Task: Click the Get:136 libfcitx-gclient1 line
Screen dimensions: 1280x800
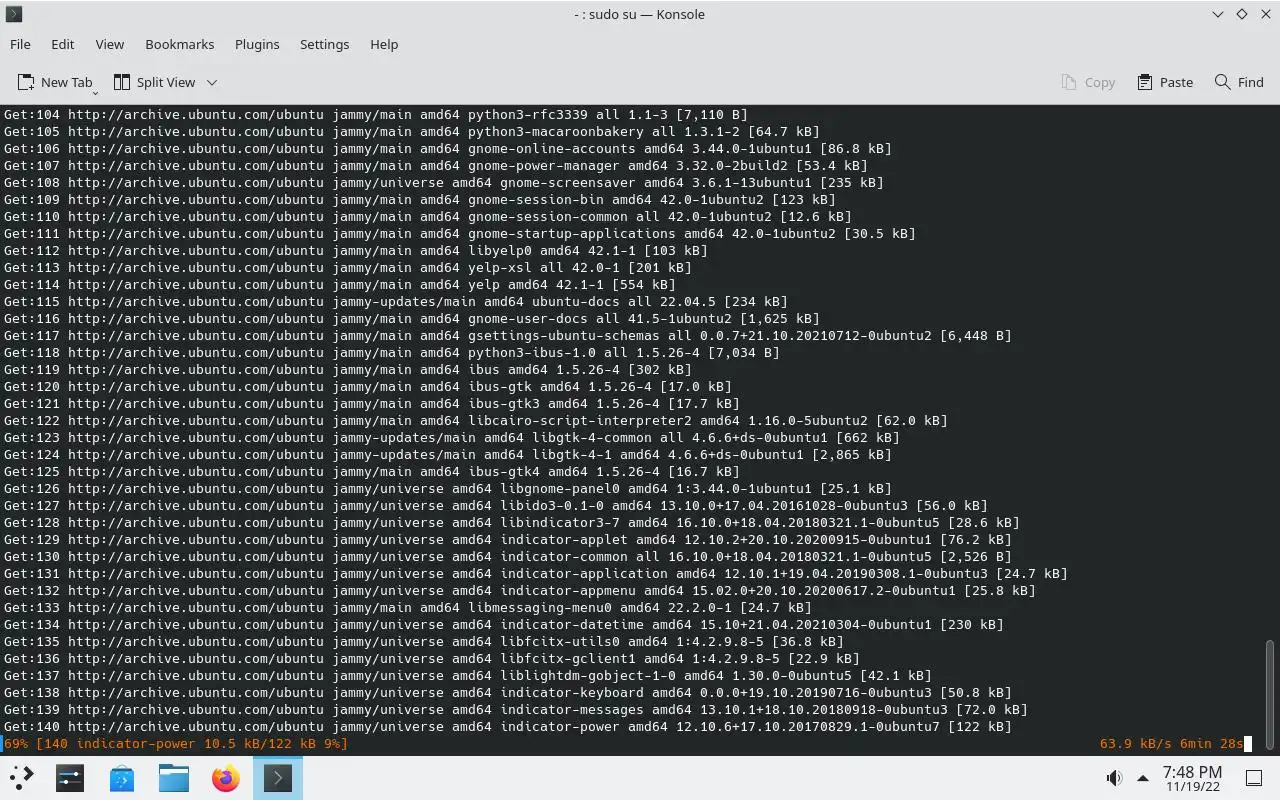Action: point(432,658)
